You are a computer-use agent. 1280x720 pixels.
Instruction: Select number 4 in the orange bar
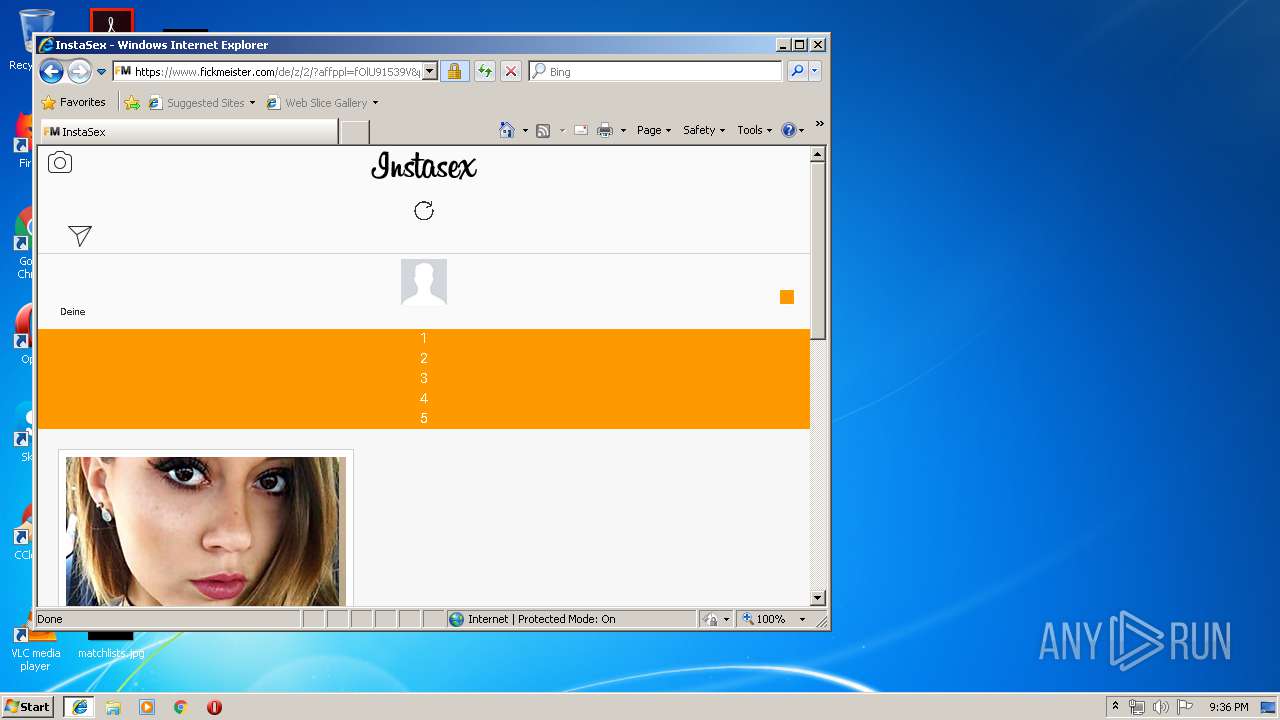tap(424, 398)
